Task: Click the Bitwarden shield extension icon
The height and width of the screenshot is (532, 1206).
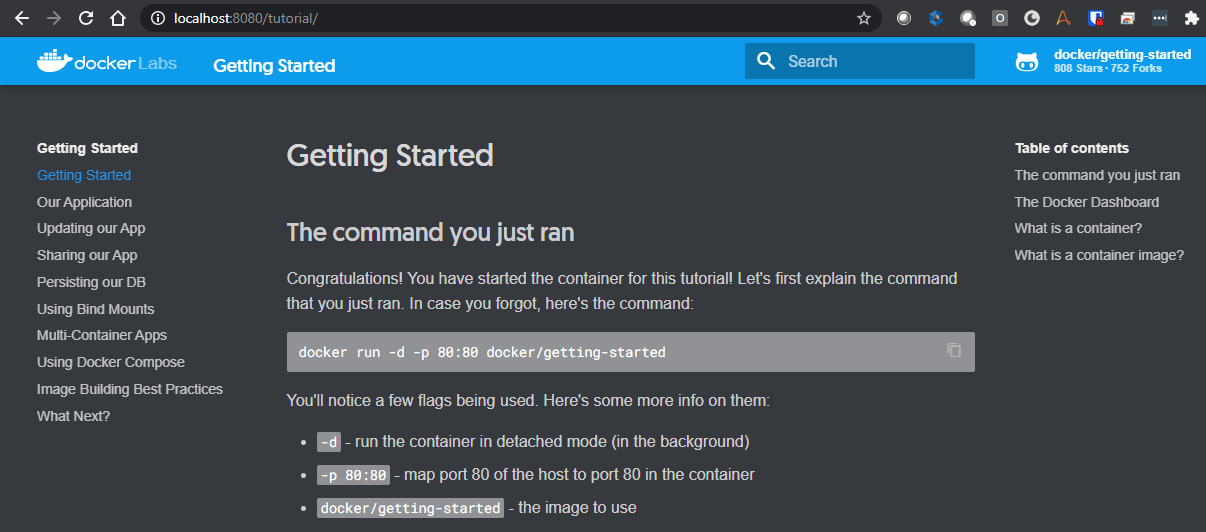Action: 1095,18
